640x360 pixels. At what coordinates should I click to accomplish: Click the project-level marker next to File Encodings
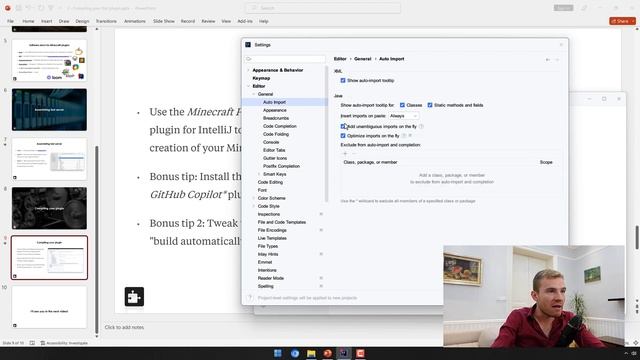[321, 230]
